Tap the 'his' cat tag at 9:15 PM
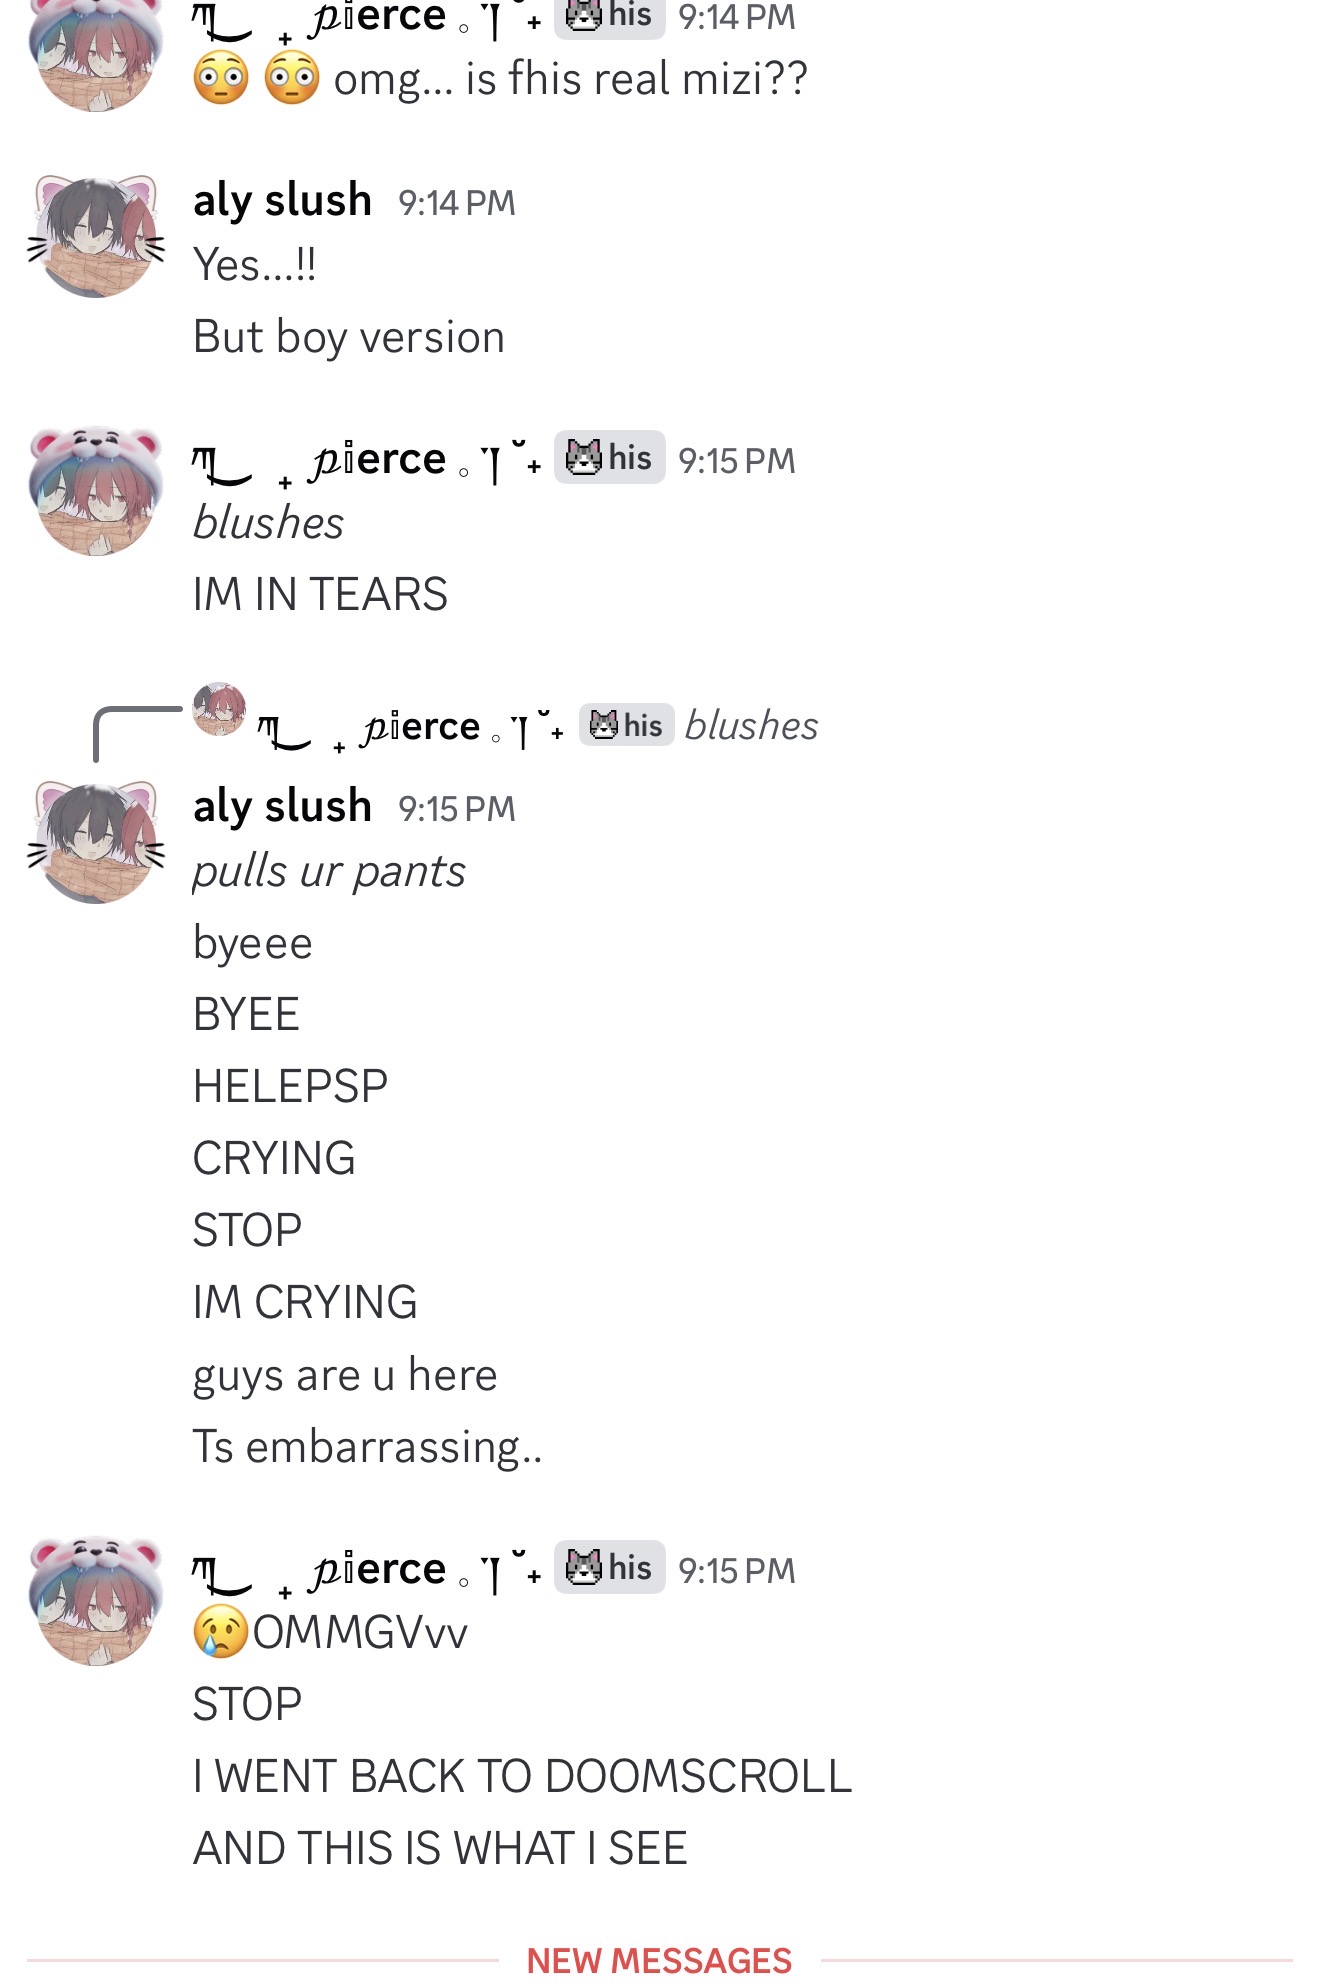1320x1987 pixels. (x=609, y=458)
